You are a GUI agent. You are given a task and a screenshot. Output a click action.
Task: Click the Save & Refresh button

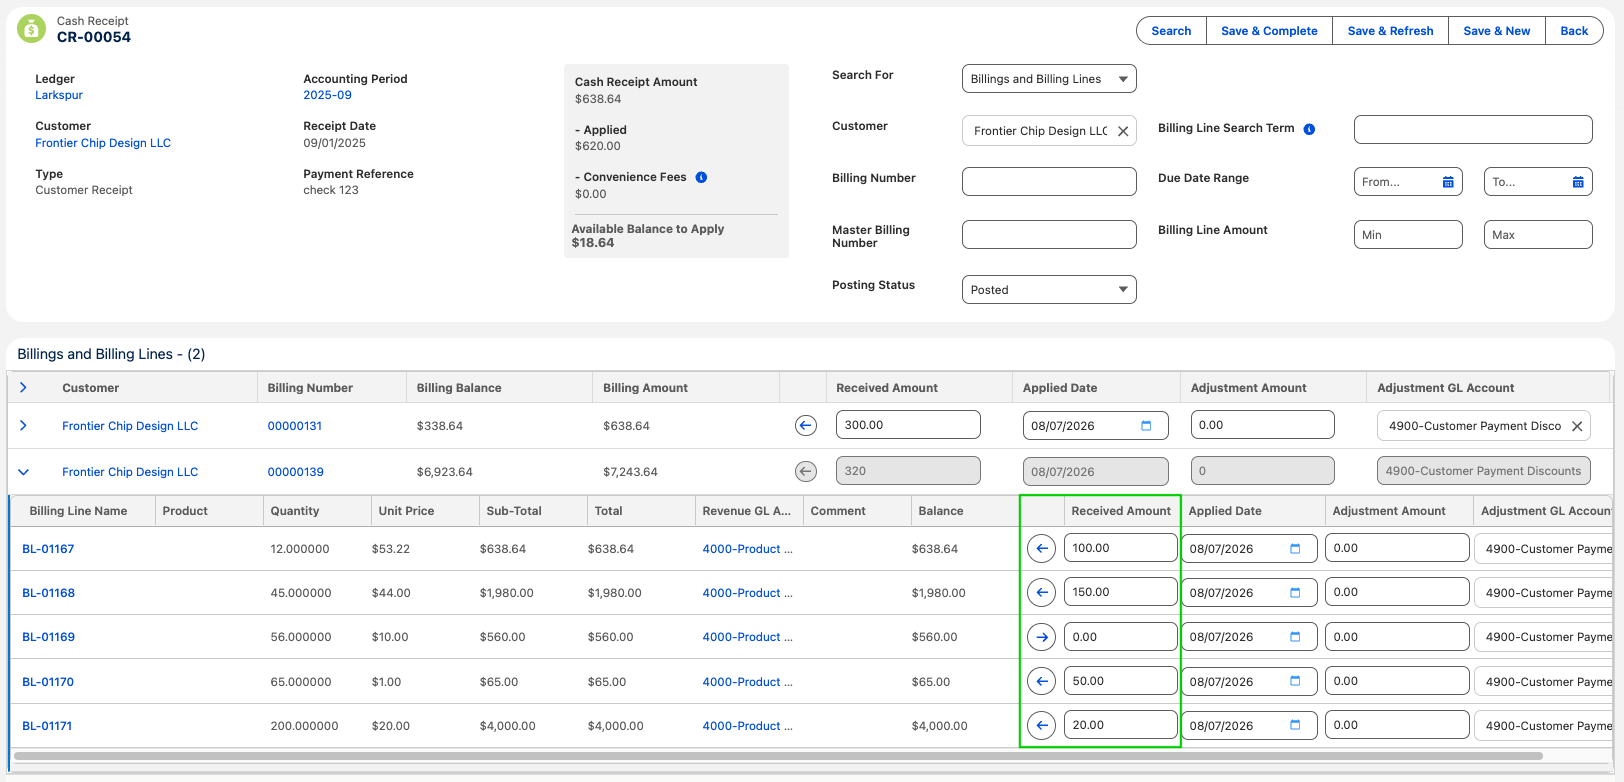point(1390,31)
